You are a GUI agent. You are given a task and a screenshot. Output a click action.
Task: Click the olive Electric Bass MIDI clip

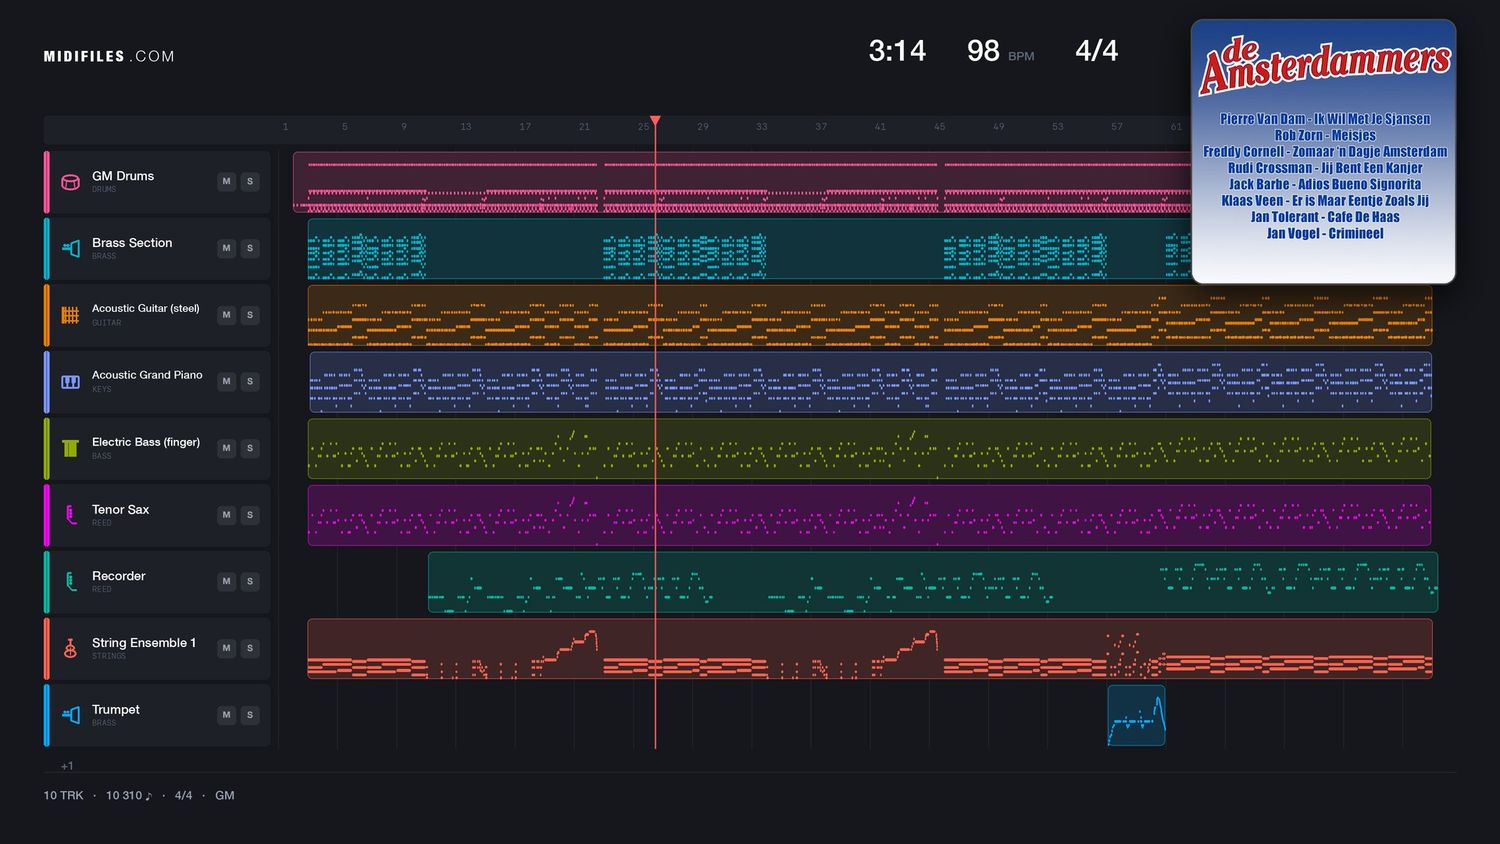point(869,449)
